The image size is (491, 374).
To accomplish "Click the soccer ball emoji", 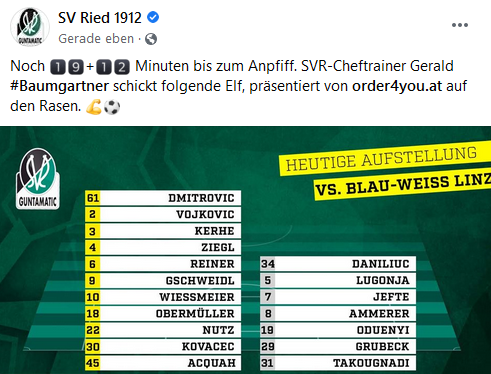I will click(112, 107).
